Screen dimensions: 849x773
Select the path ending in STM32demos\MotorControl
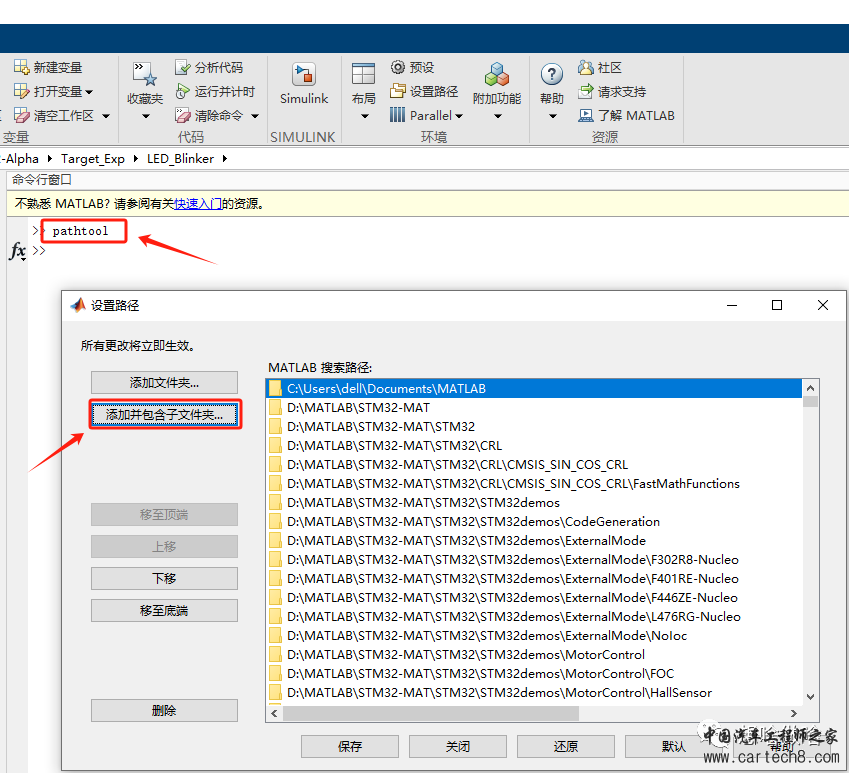pos(534,654)
